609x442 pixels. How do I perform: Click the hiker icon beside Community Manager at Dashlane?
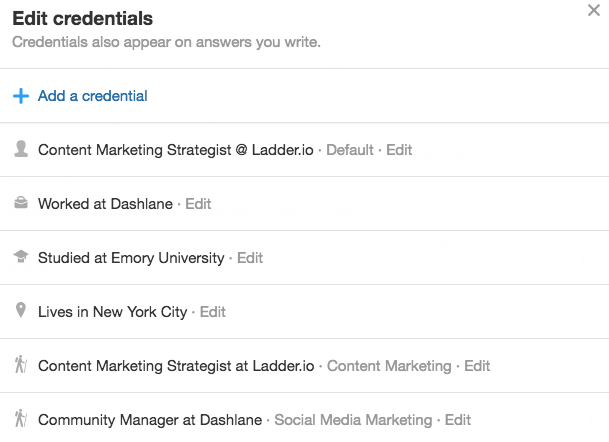tap(21, 420)
